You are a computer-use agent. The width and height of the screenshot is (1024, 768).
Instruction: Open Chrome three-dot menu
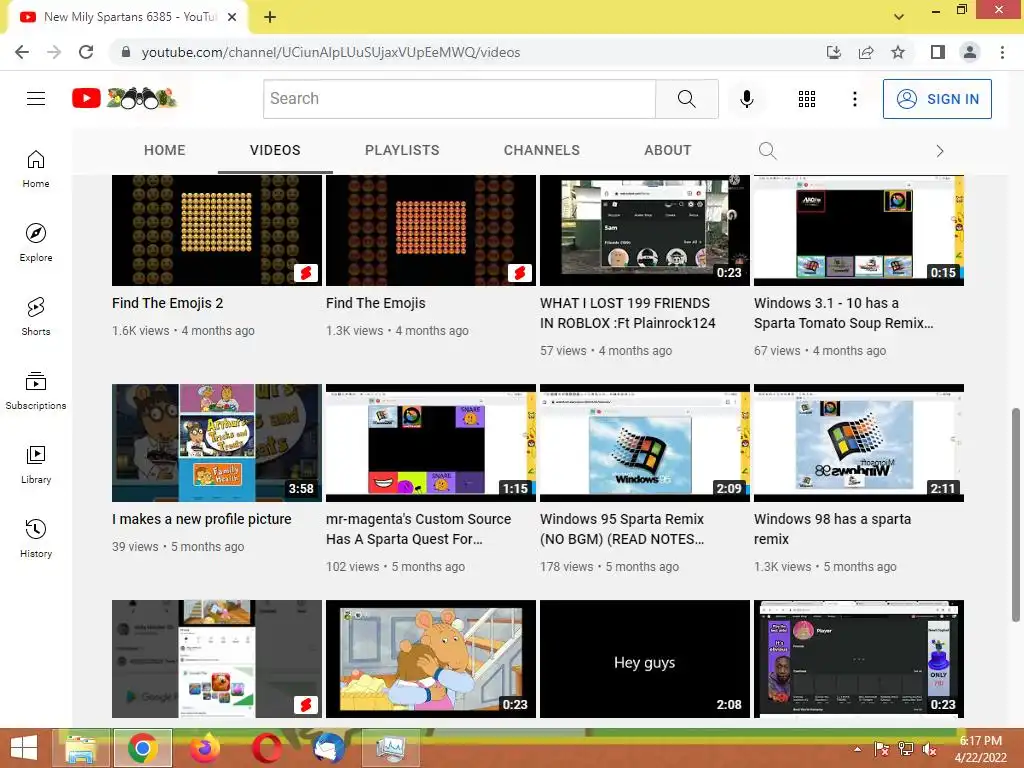click(1002, 52)
